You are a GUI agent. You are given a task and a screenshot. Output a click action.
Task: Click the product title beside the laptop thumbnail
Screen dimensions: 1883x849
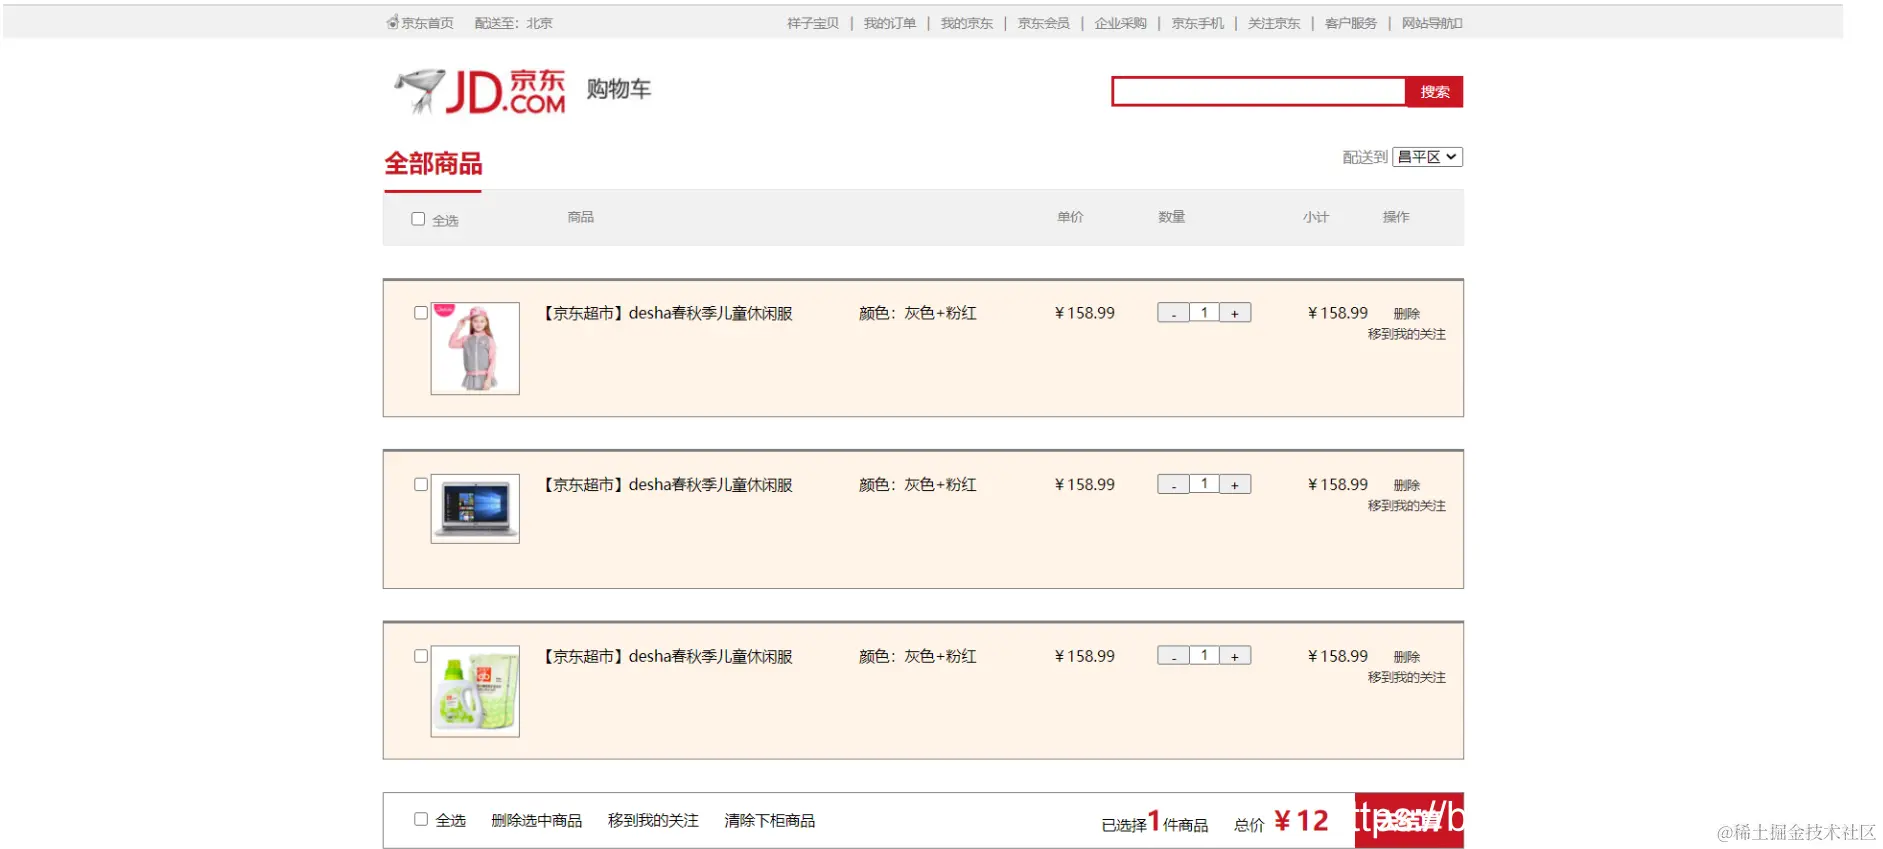coord(667,485)
